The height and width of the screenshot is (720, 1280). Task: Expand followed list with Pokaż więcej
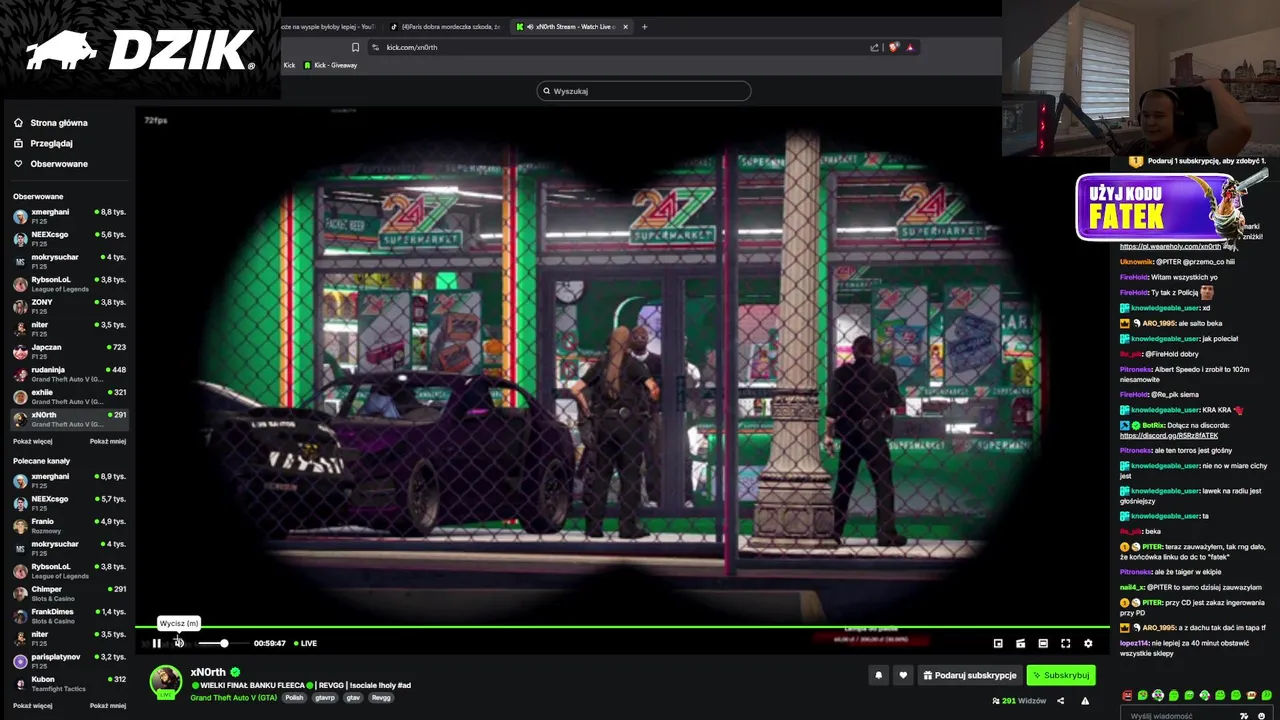33,441
